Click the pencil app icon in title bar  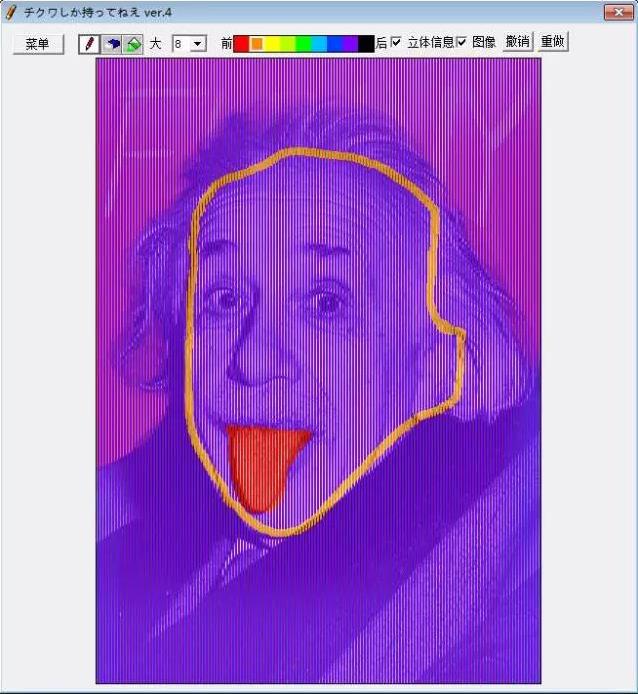[x=11, y=12]
